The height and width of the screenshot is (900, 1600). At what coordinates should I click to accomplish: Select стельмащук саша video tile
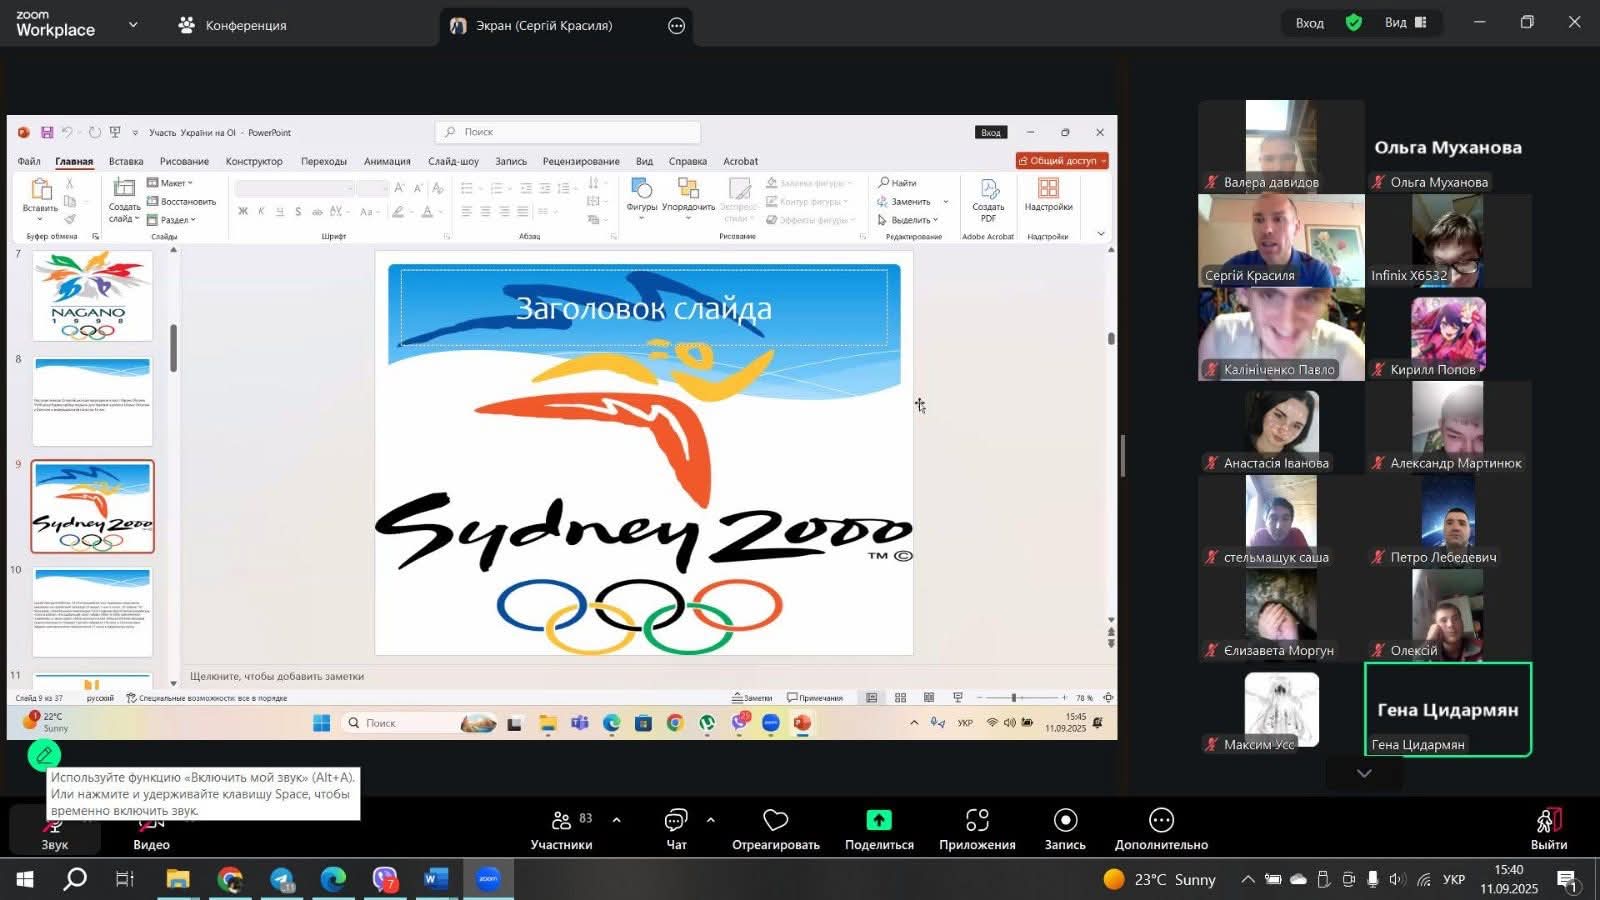click(x=1281, y=522)
